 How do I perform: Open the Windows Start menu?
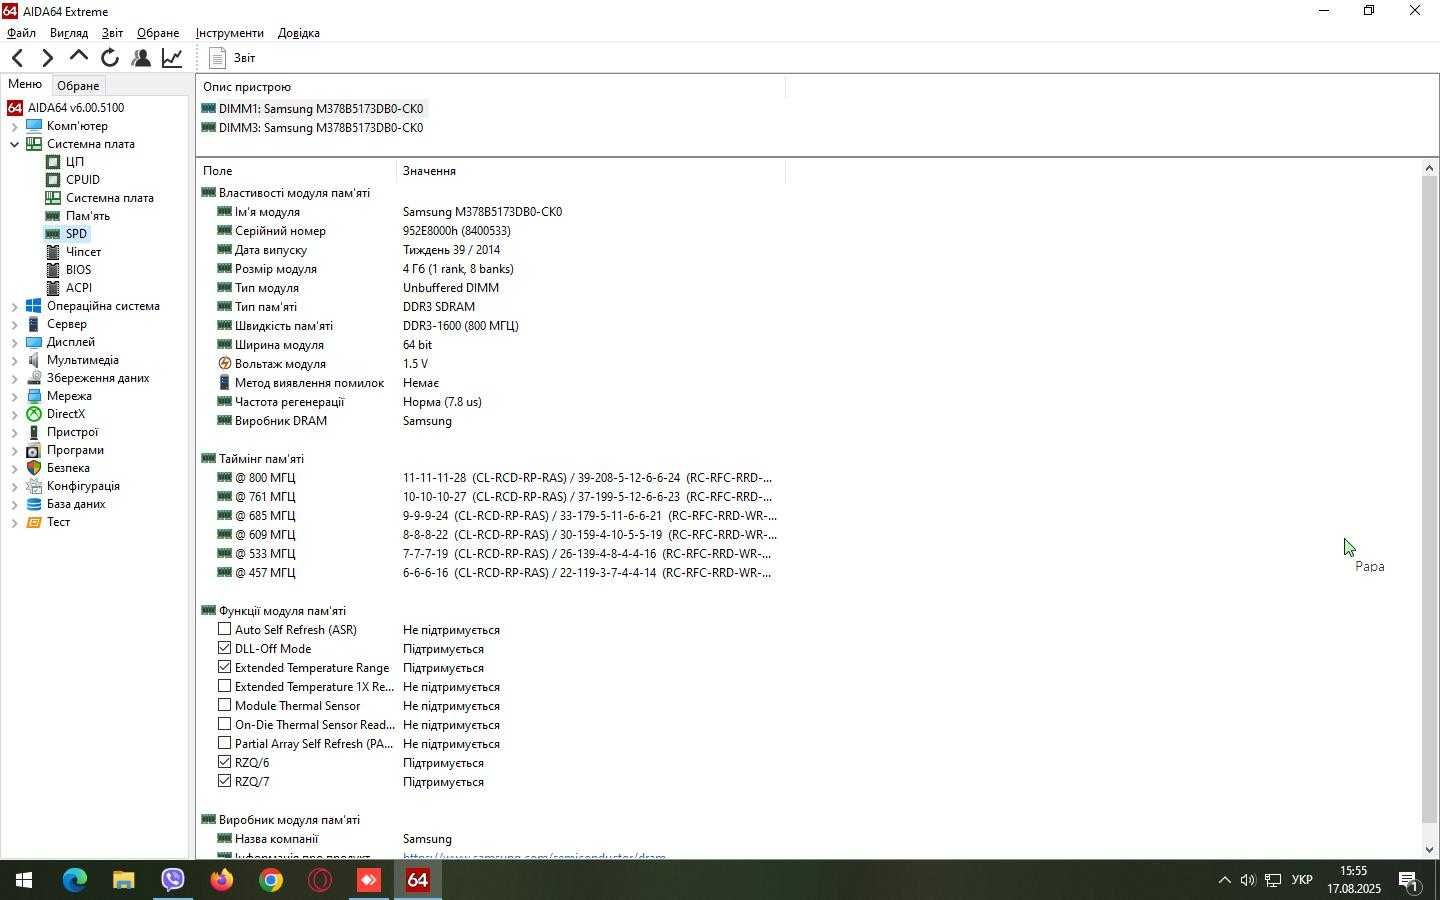point(24,880)
